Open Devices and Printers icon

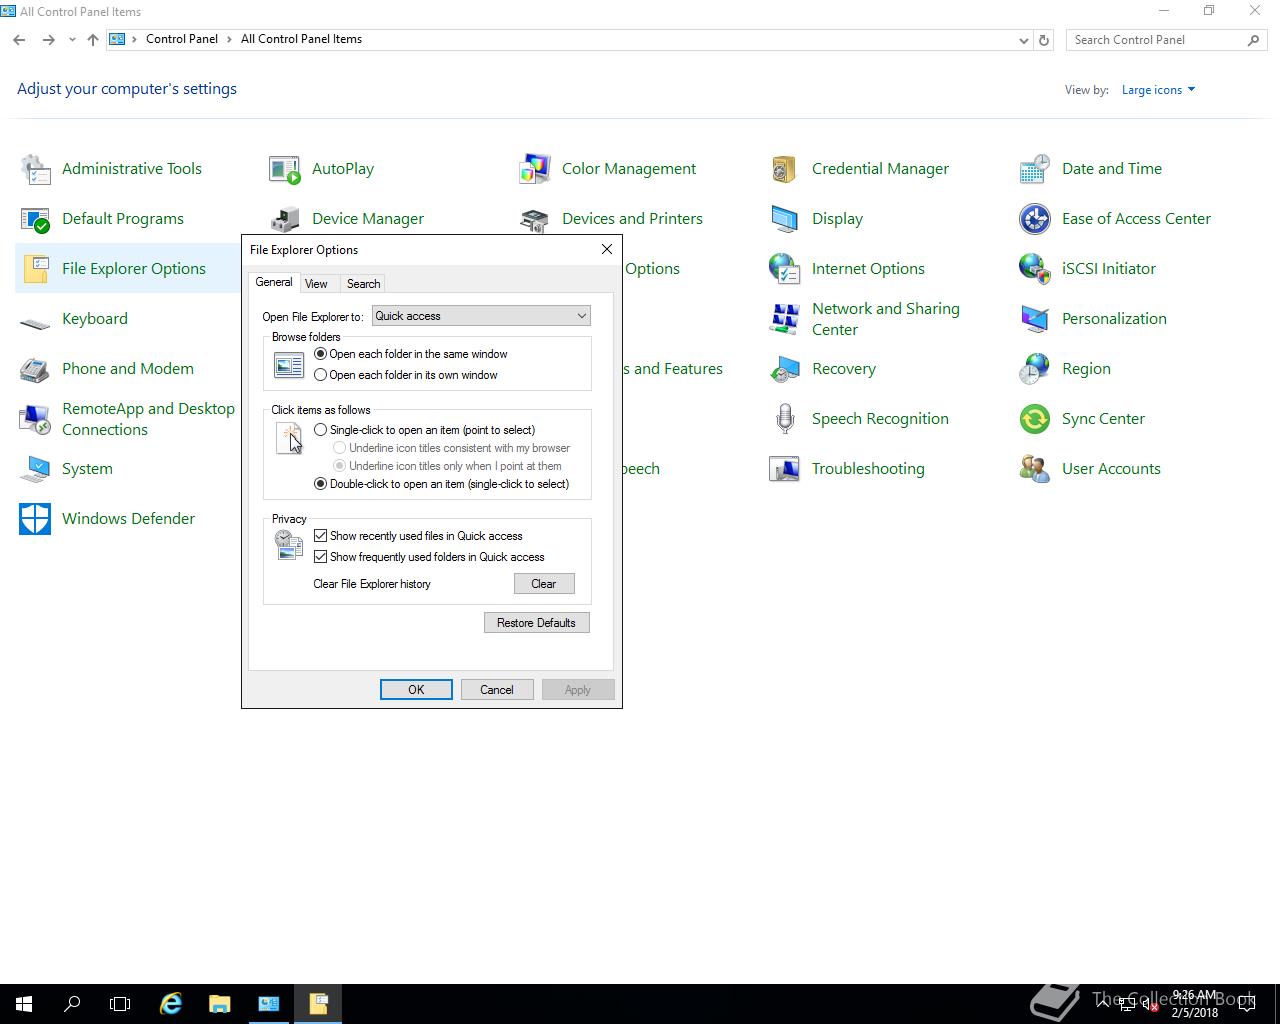point(535,219)
